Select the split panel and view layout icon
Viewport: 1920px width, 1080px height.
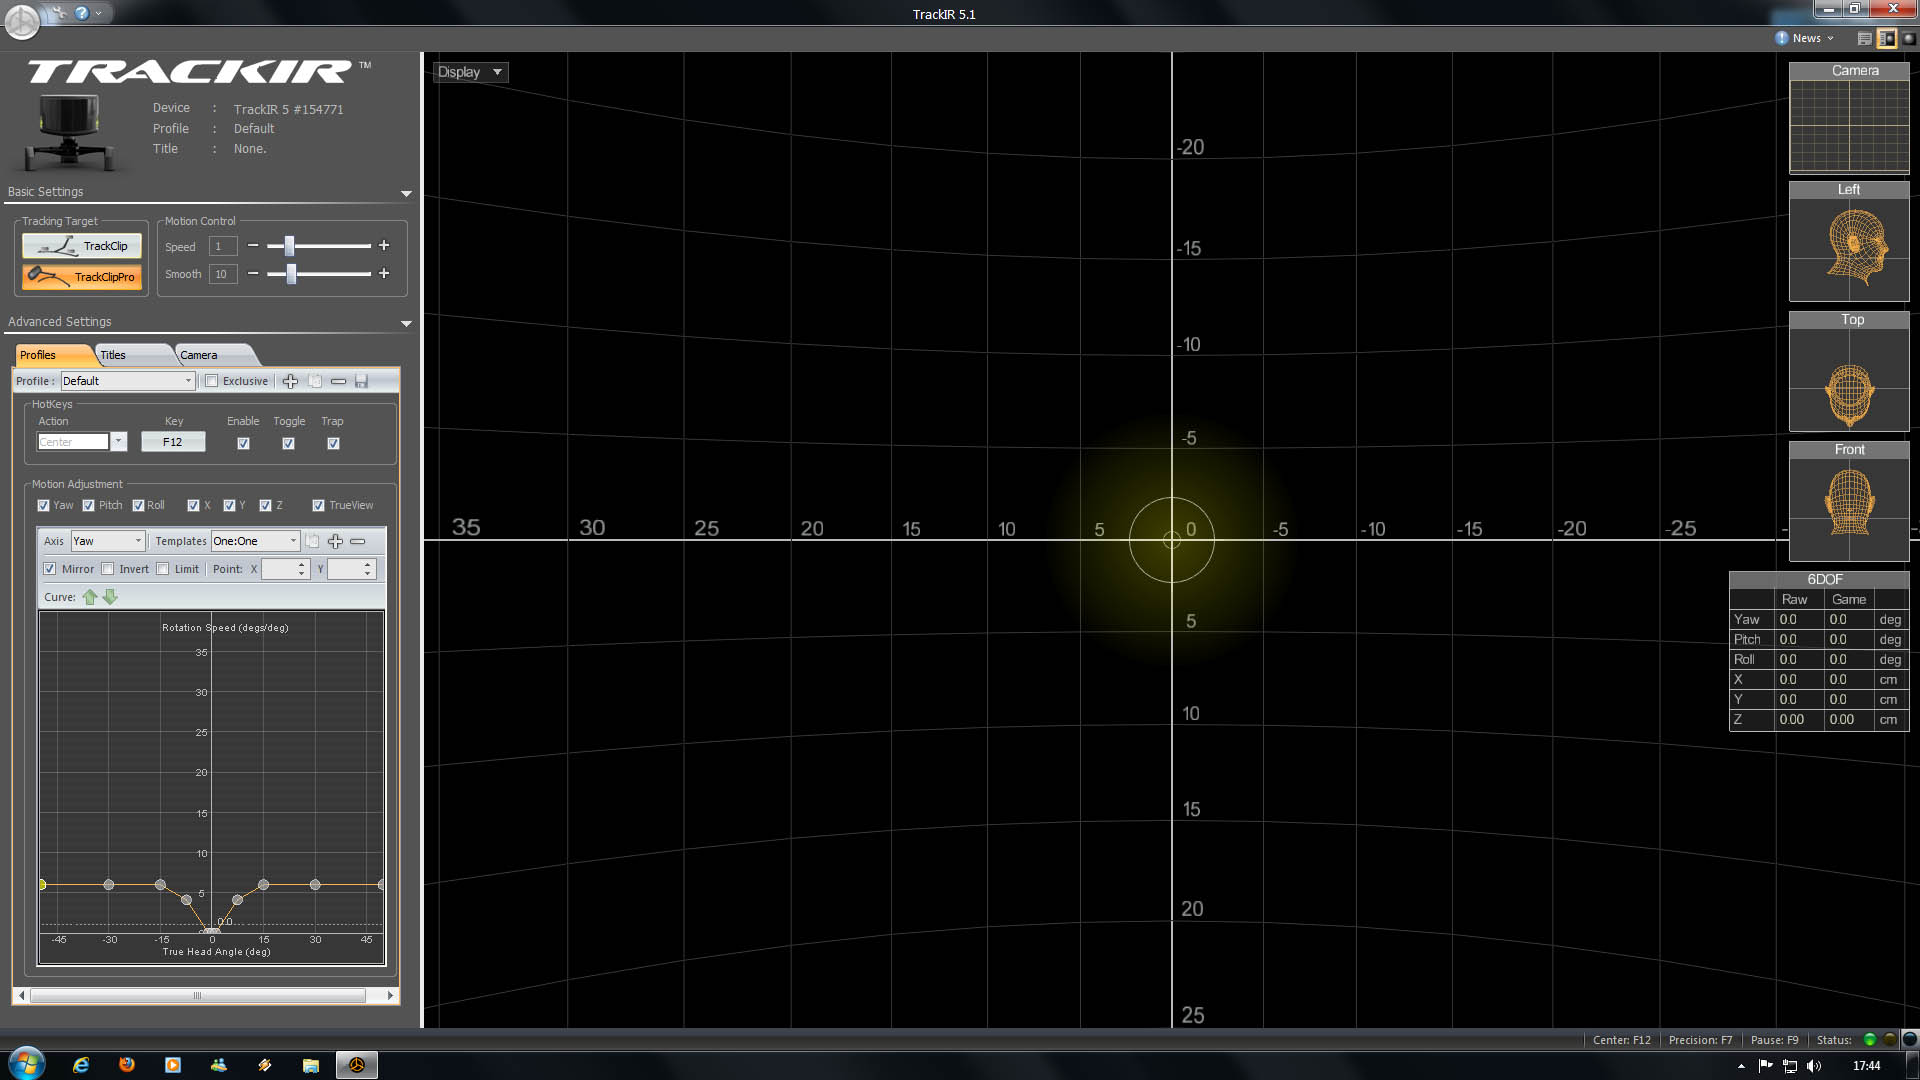1886,38
